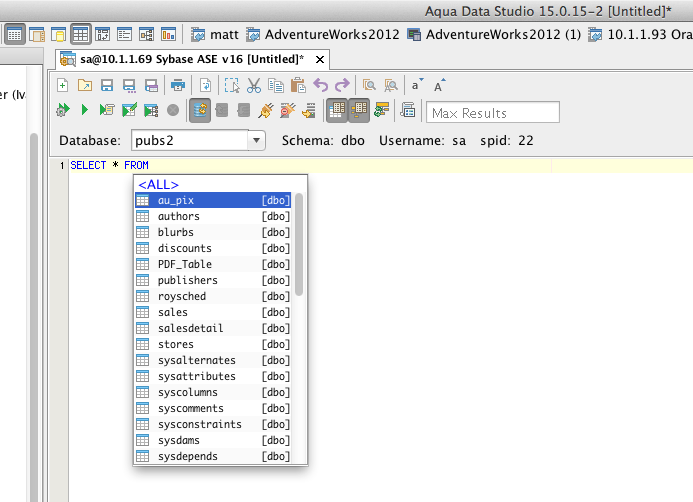Click the Execute Edit icon with pencil
The height and width of the screenshot is (502, 693).
point(129,110)
